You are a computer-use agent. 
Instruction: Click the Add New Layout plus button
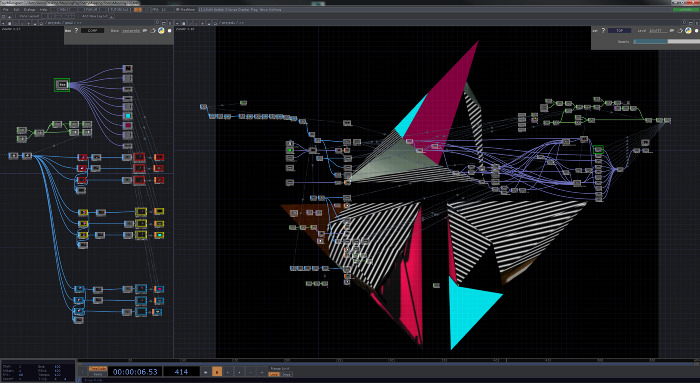point(111,17)
